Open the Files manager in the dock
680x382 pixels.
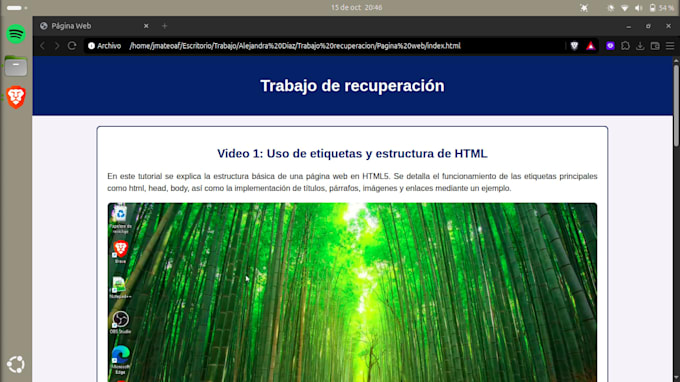coord(16,66)
